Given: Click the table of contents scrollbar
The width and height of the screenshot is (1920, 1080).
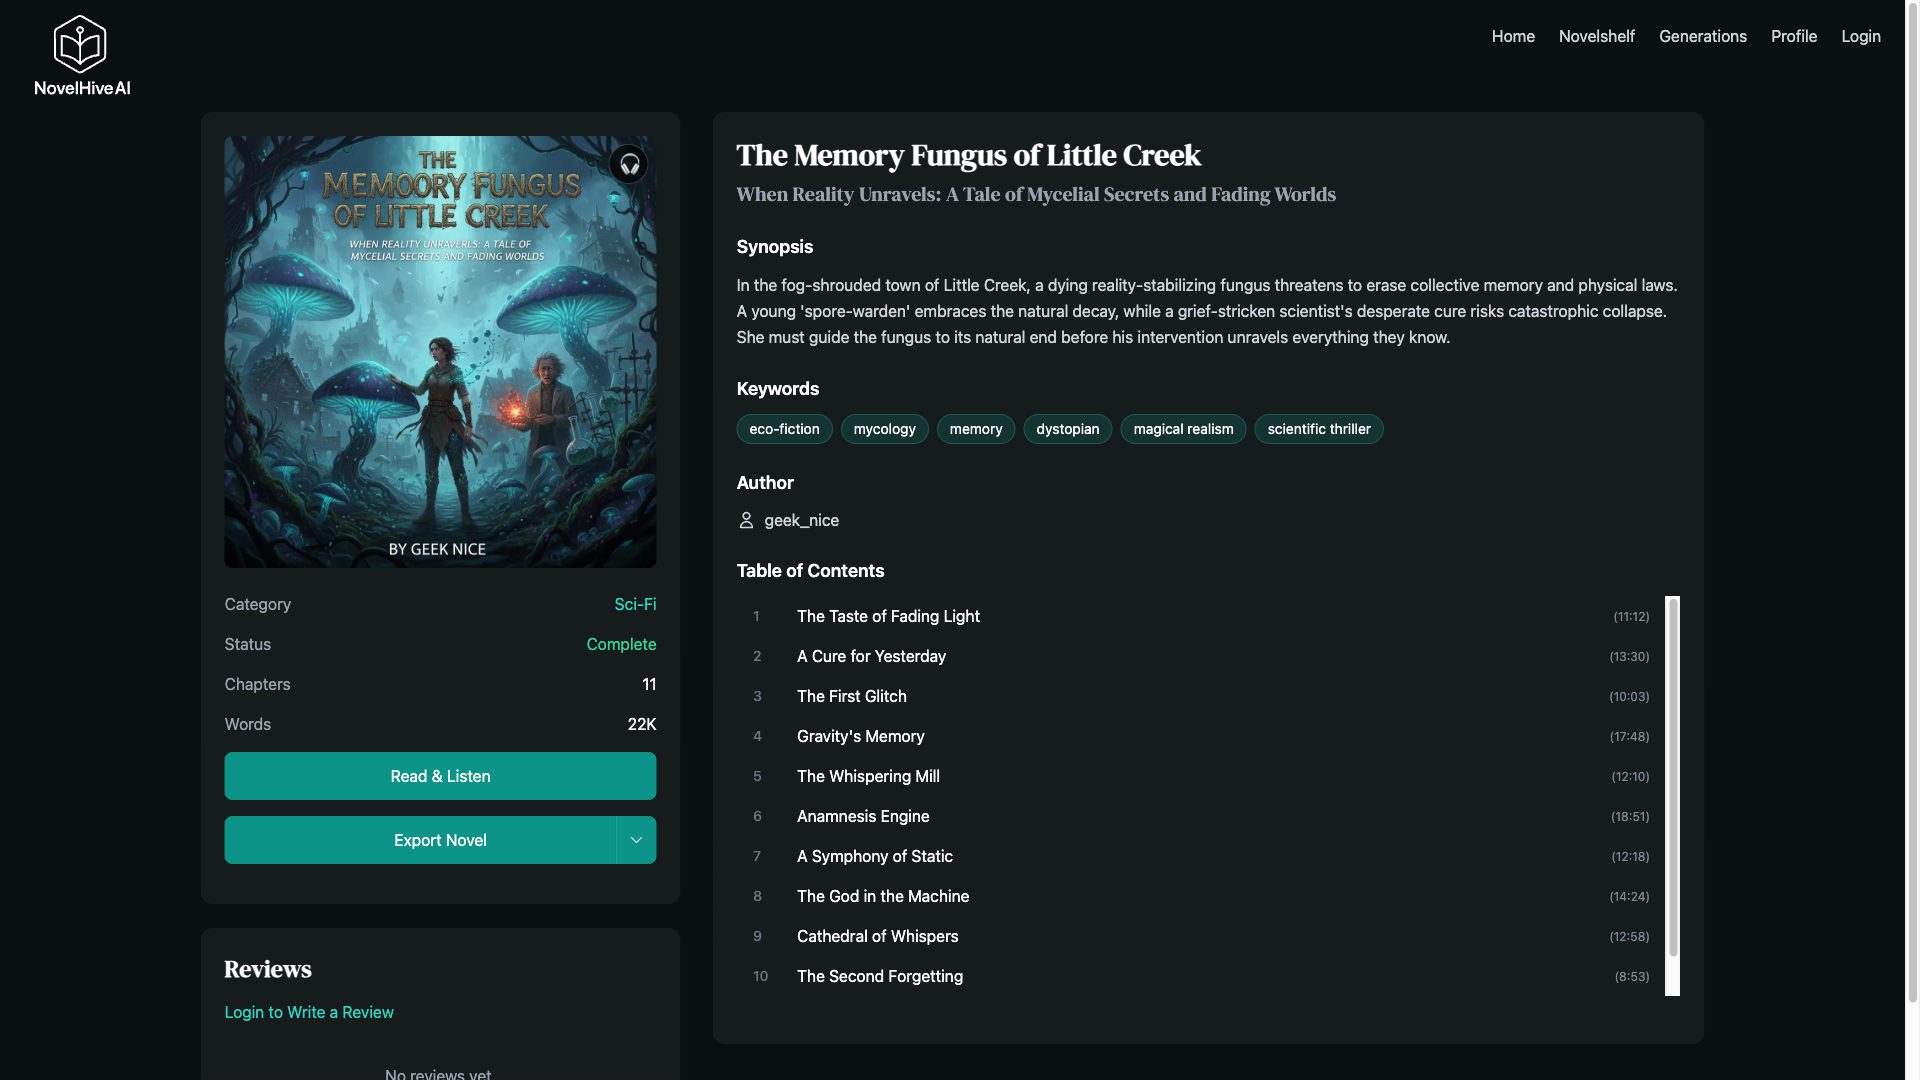Looking at the screenshot, I should tap(1672, 780).
